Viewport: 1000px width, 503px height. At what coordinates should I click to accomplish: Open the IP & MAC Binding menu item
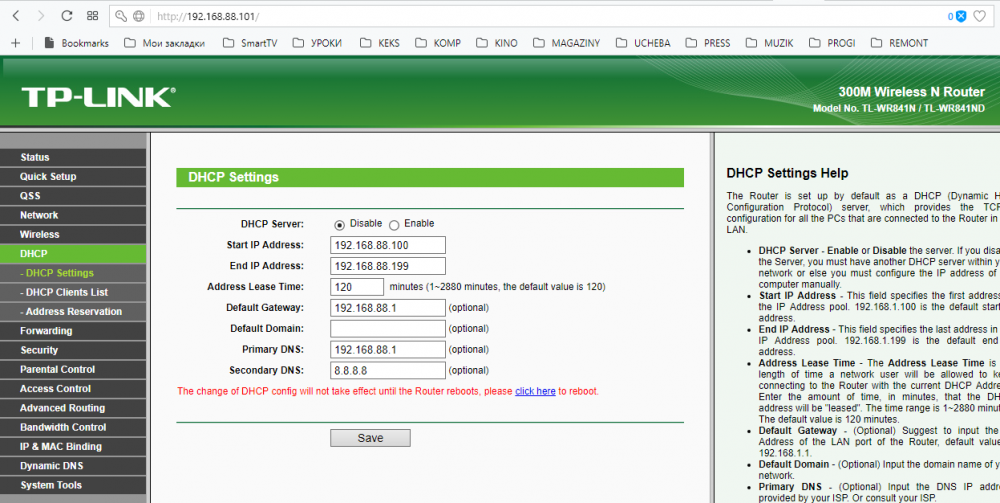click(x=73, y=446)
